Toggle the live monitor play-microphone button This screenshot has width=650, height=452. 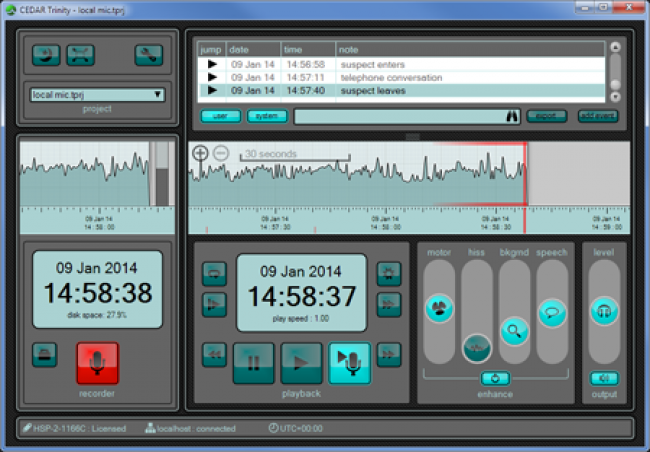[349, 363]
